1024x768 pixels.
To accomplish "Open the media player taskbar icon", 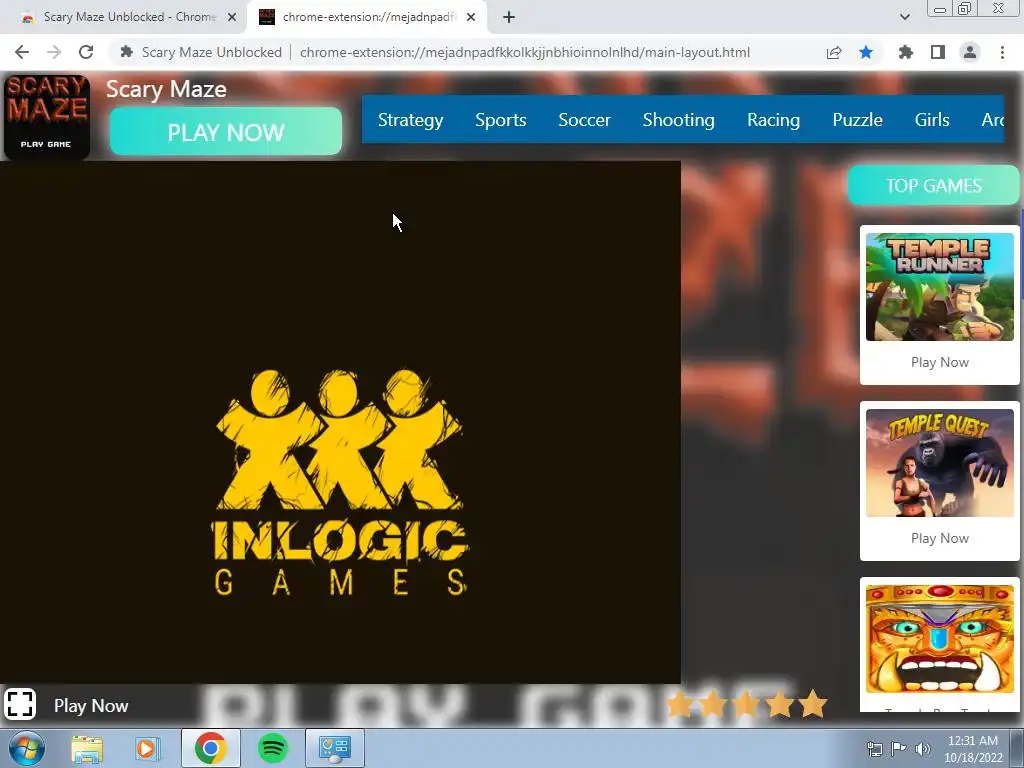I will click(x=148, y=748).
